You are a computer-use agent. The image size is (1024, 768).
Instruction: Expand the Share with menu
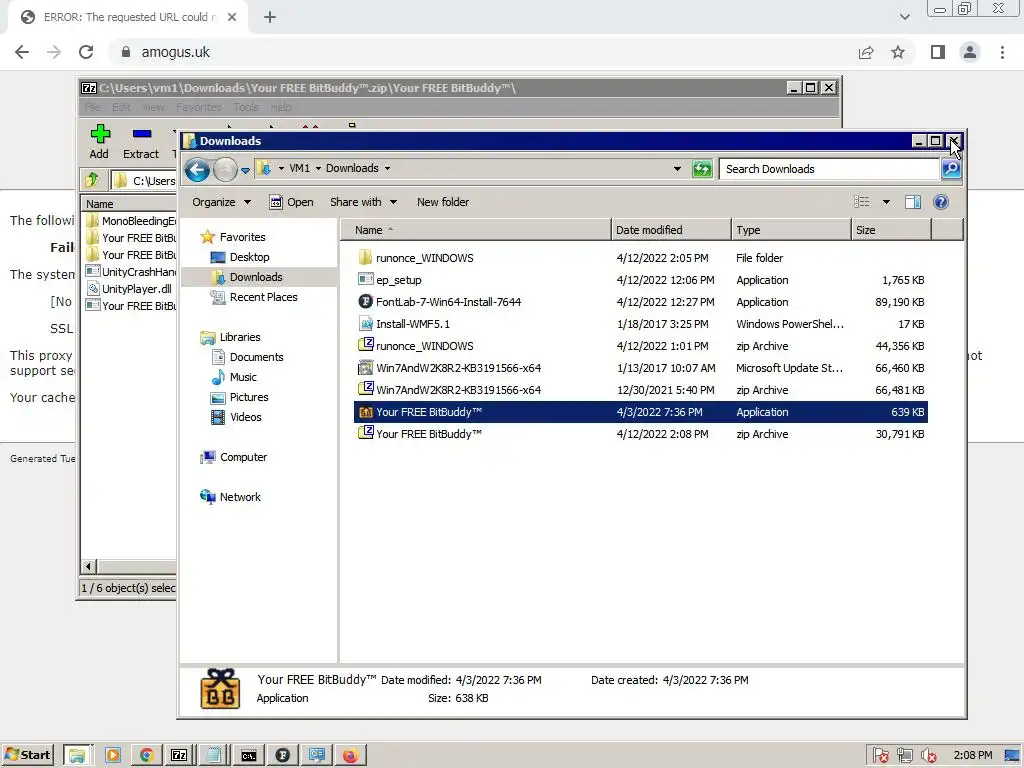pyautogui.click(x=363, y=202)
